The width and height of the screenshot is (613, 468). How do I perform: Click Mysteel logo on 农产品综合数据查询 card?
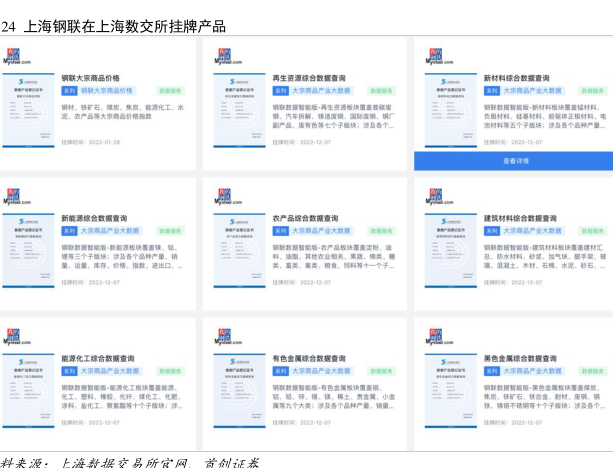[x=228, y=197]
